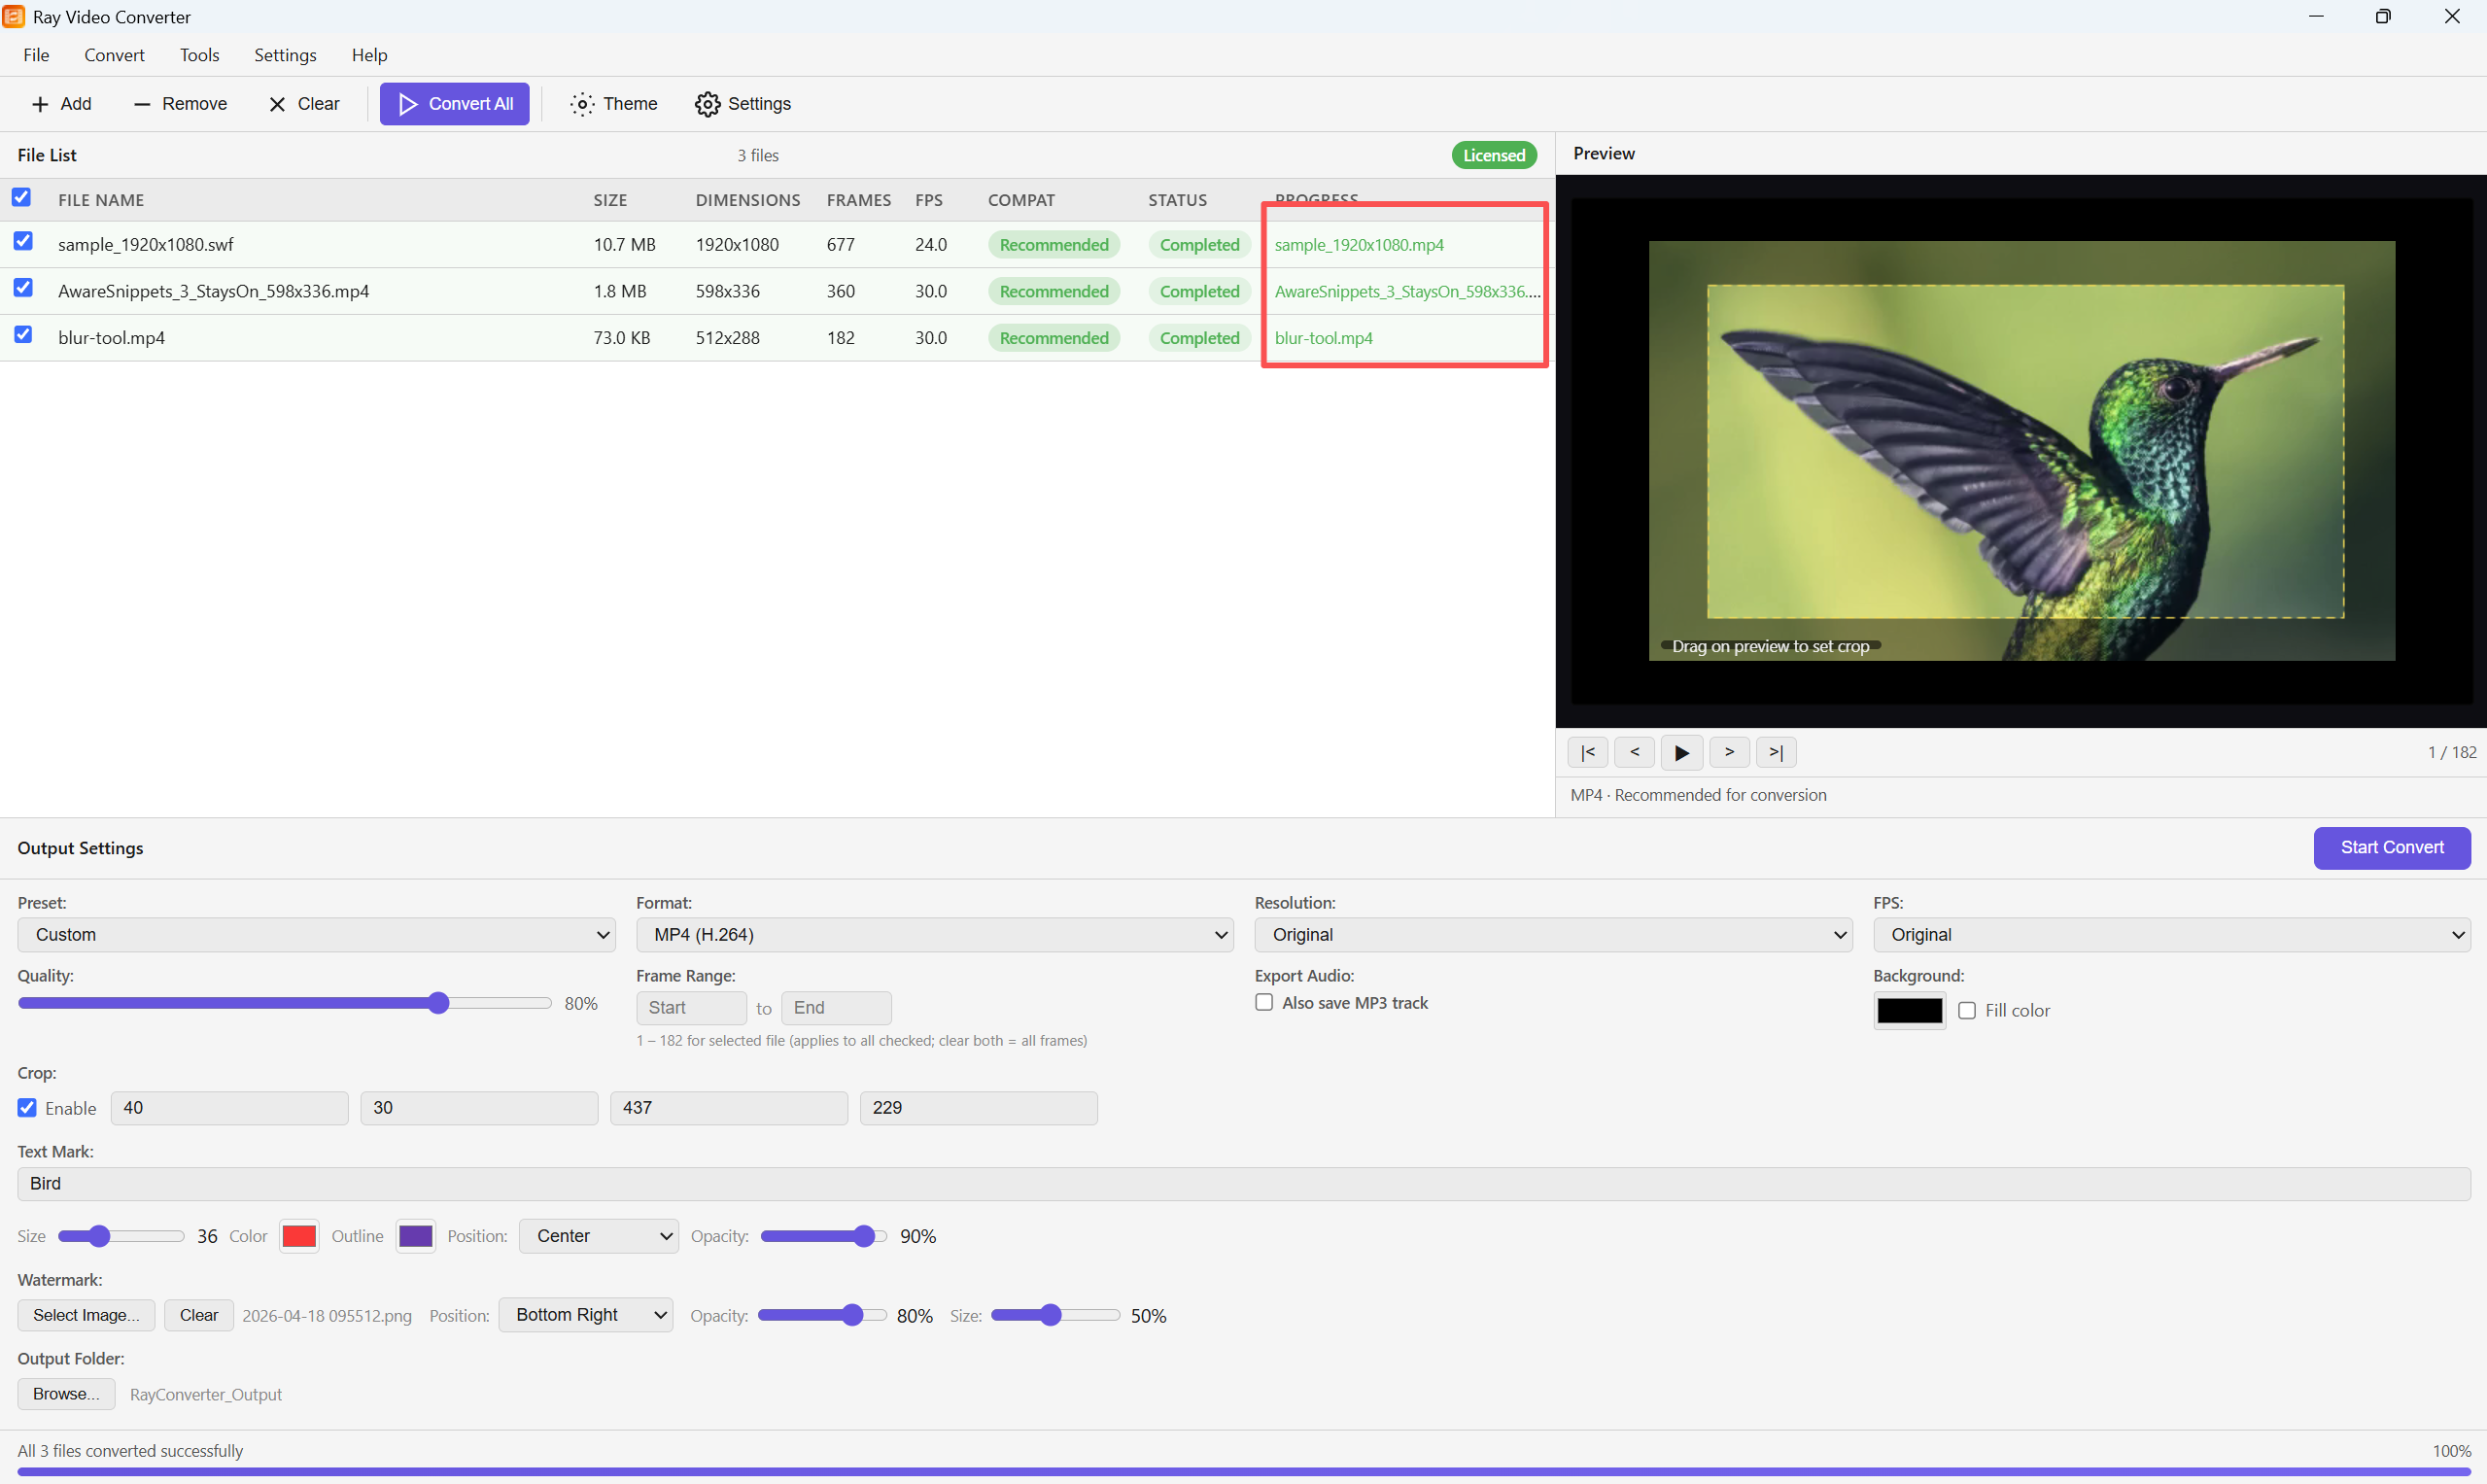The width and height of the screenshot is (2487, 1484).
Task: Click the FILE NAME column header
Action: [101, 200]
